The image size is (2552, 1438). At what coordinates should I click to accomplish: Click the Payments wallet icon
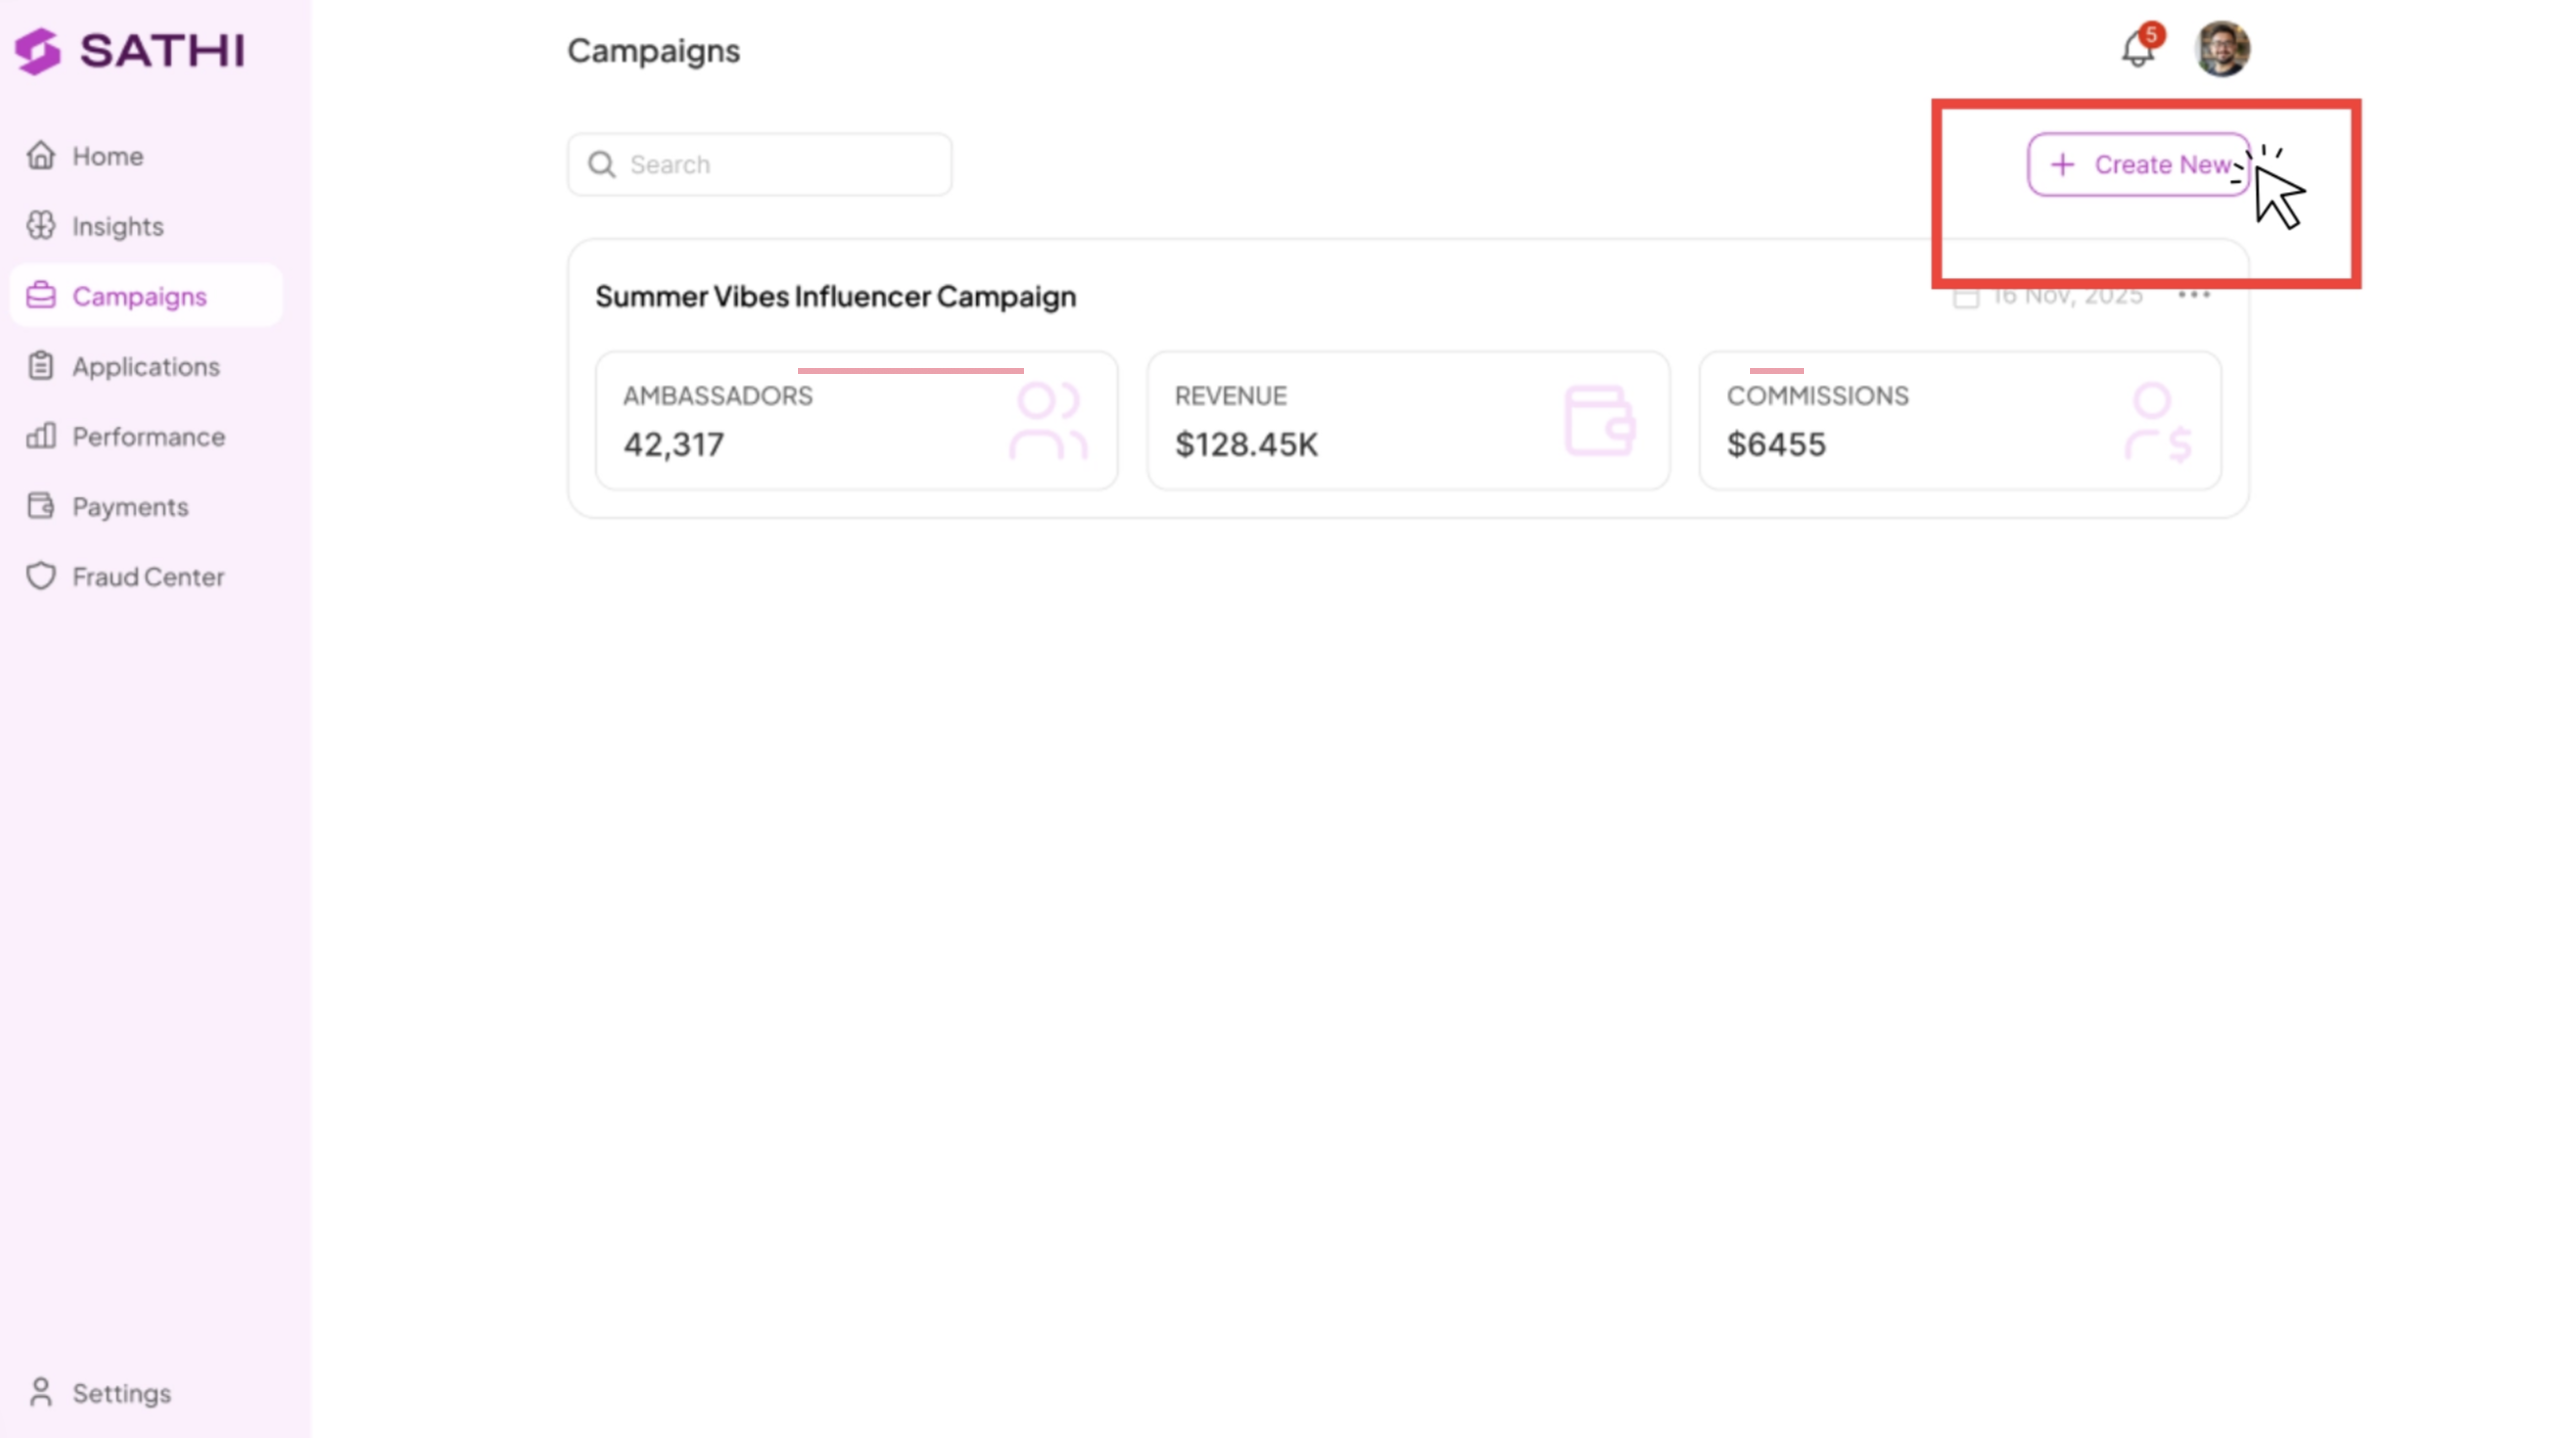coord(41,506)
